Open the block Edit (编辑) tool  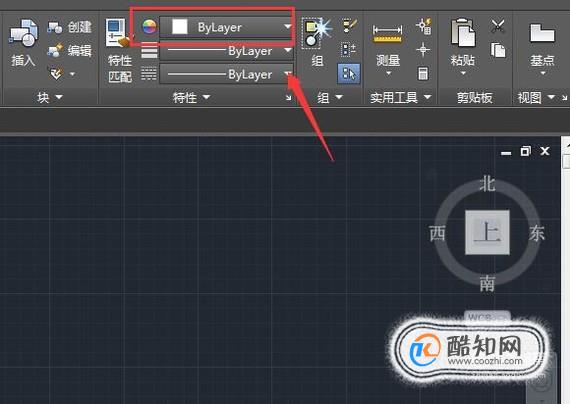point(69,51)
